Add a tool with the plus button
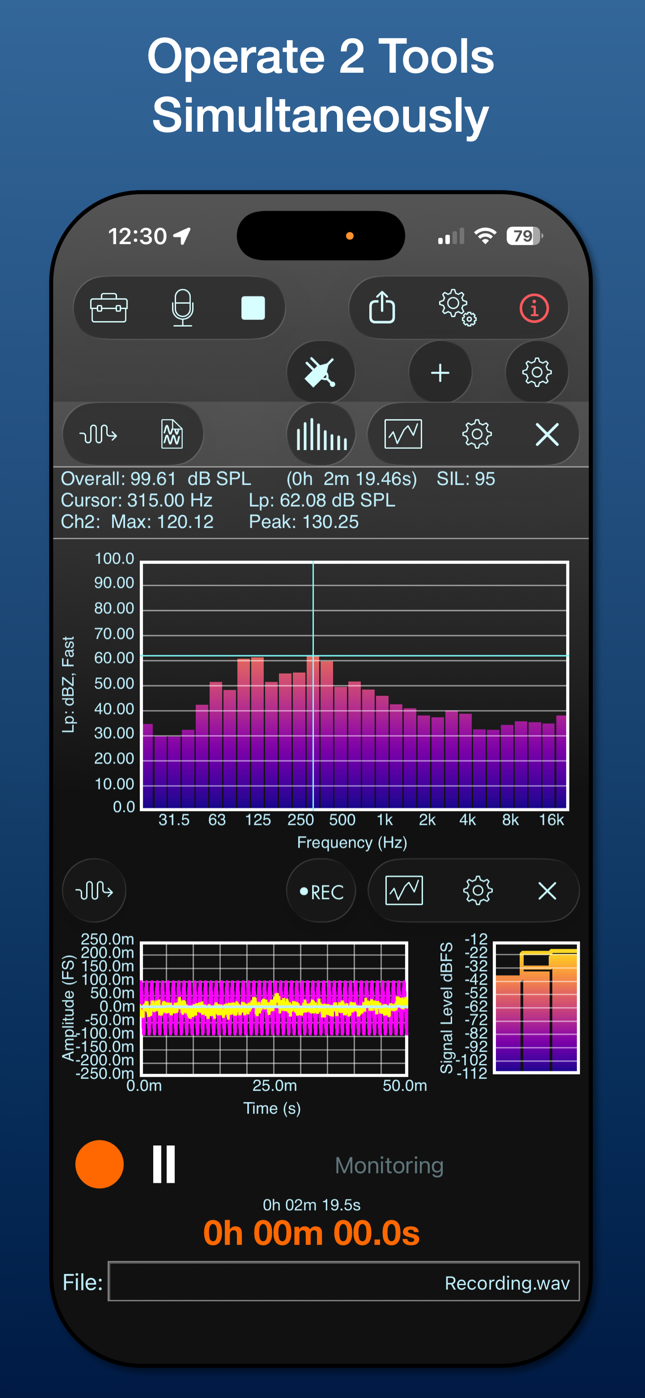Screen dimensions: 645x1398 coord(440,373)
